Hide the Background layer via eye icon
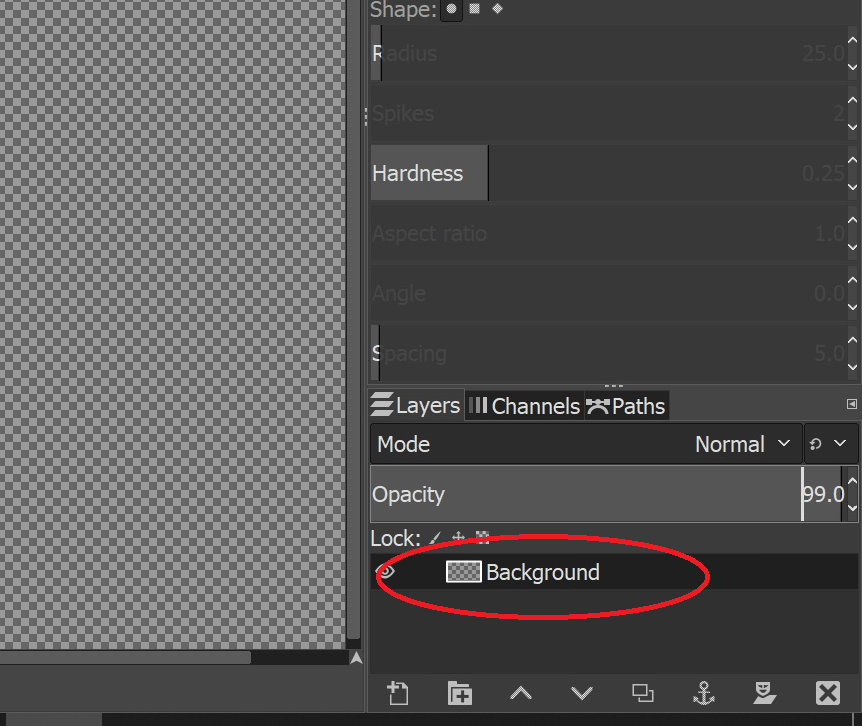 pos(386,572)
